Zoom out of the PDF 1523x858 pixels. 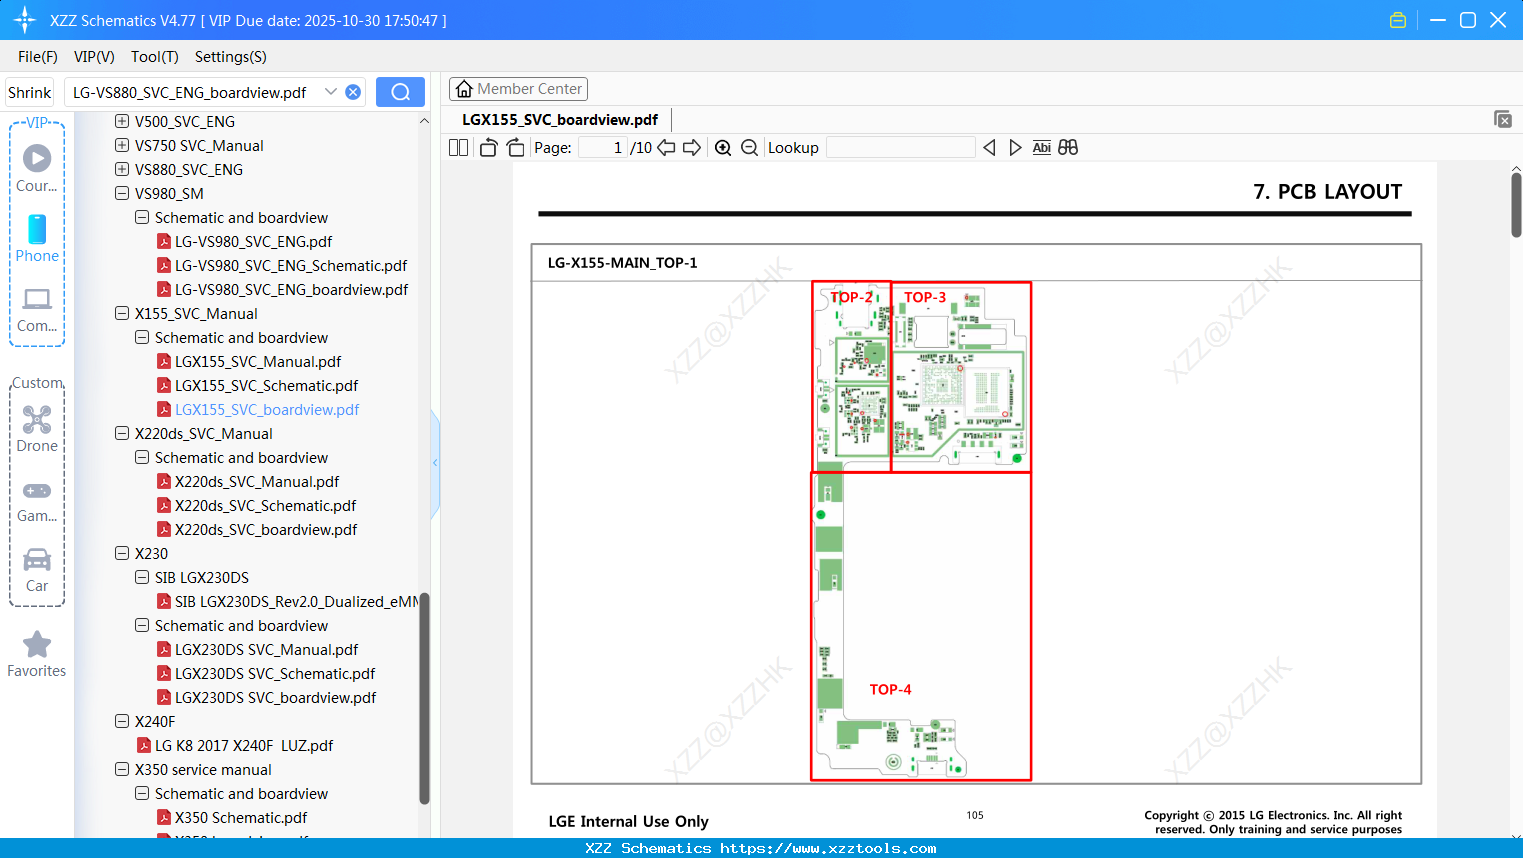[750, 148]
